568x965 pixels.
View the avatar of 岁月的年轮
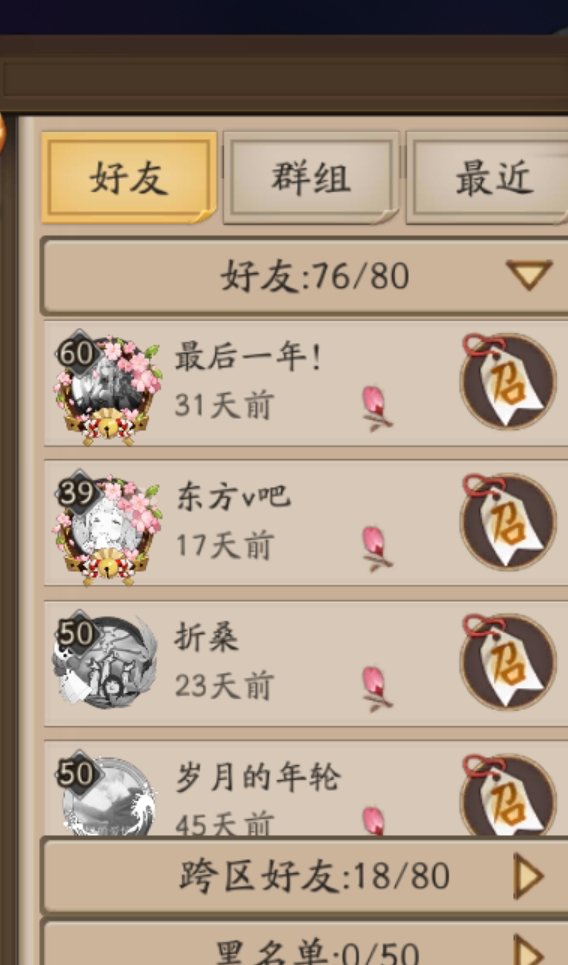[107, 794]
